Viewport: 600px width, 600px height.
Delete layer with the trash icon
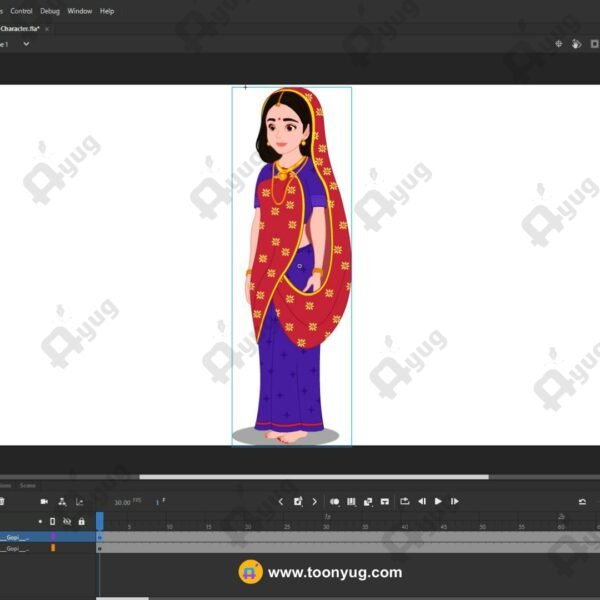(x=2, y=501)
